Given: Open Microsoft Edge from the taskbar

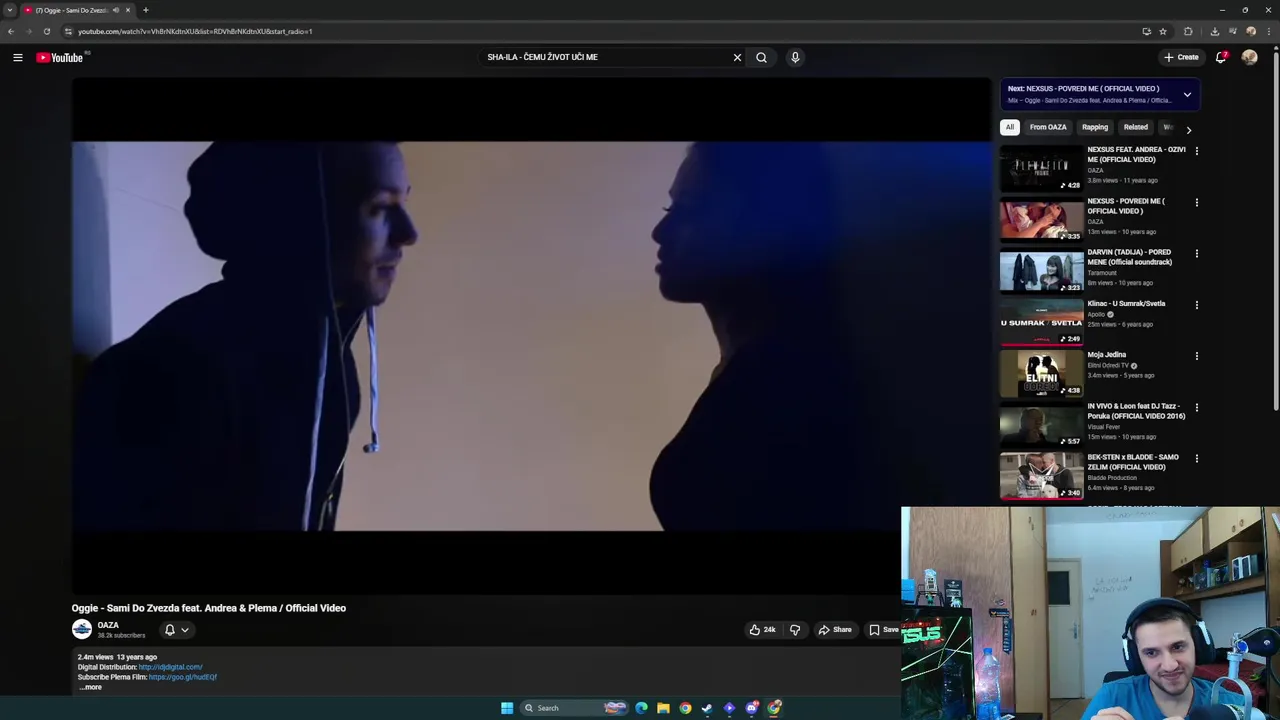Looking at the screenshot, I should 641,708.
